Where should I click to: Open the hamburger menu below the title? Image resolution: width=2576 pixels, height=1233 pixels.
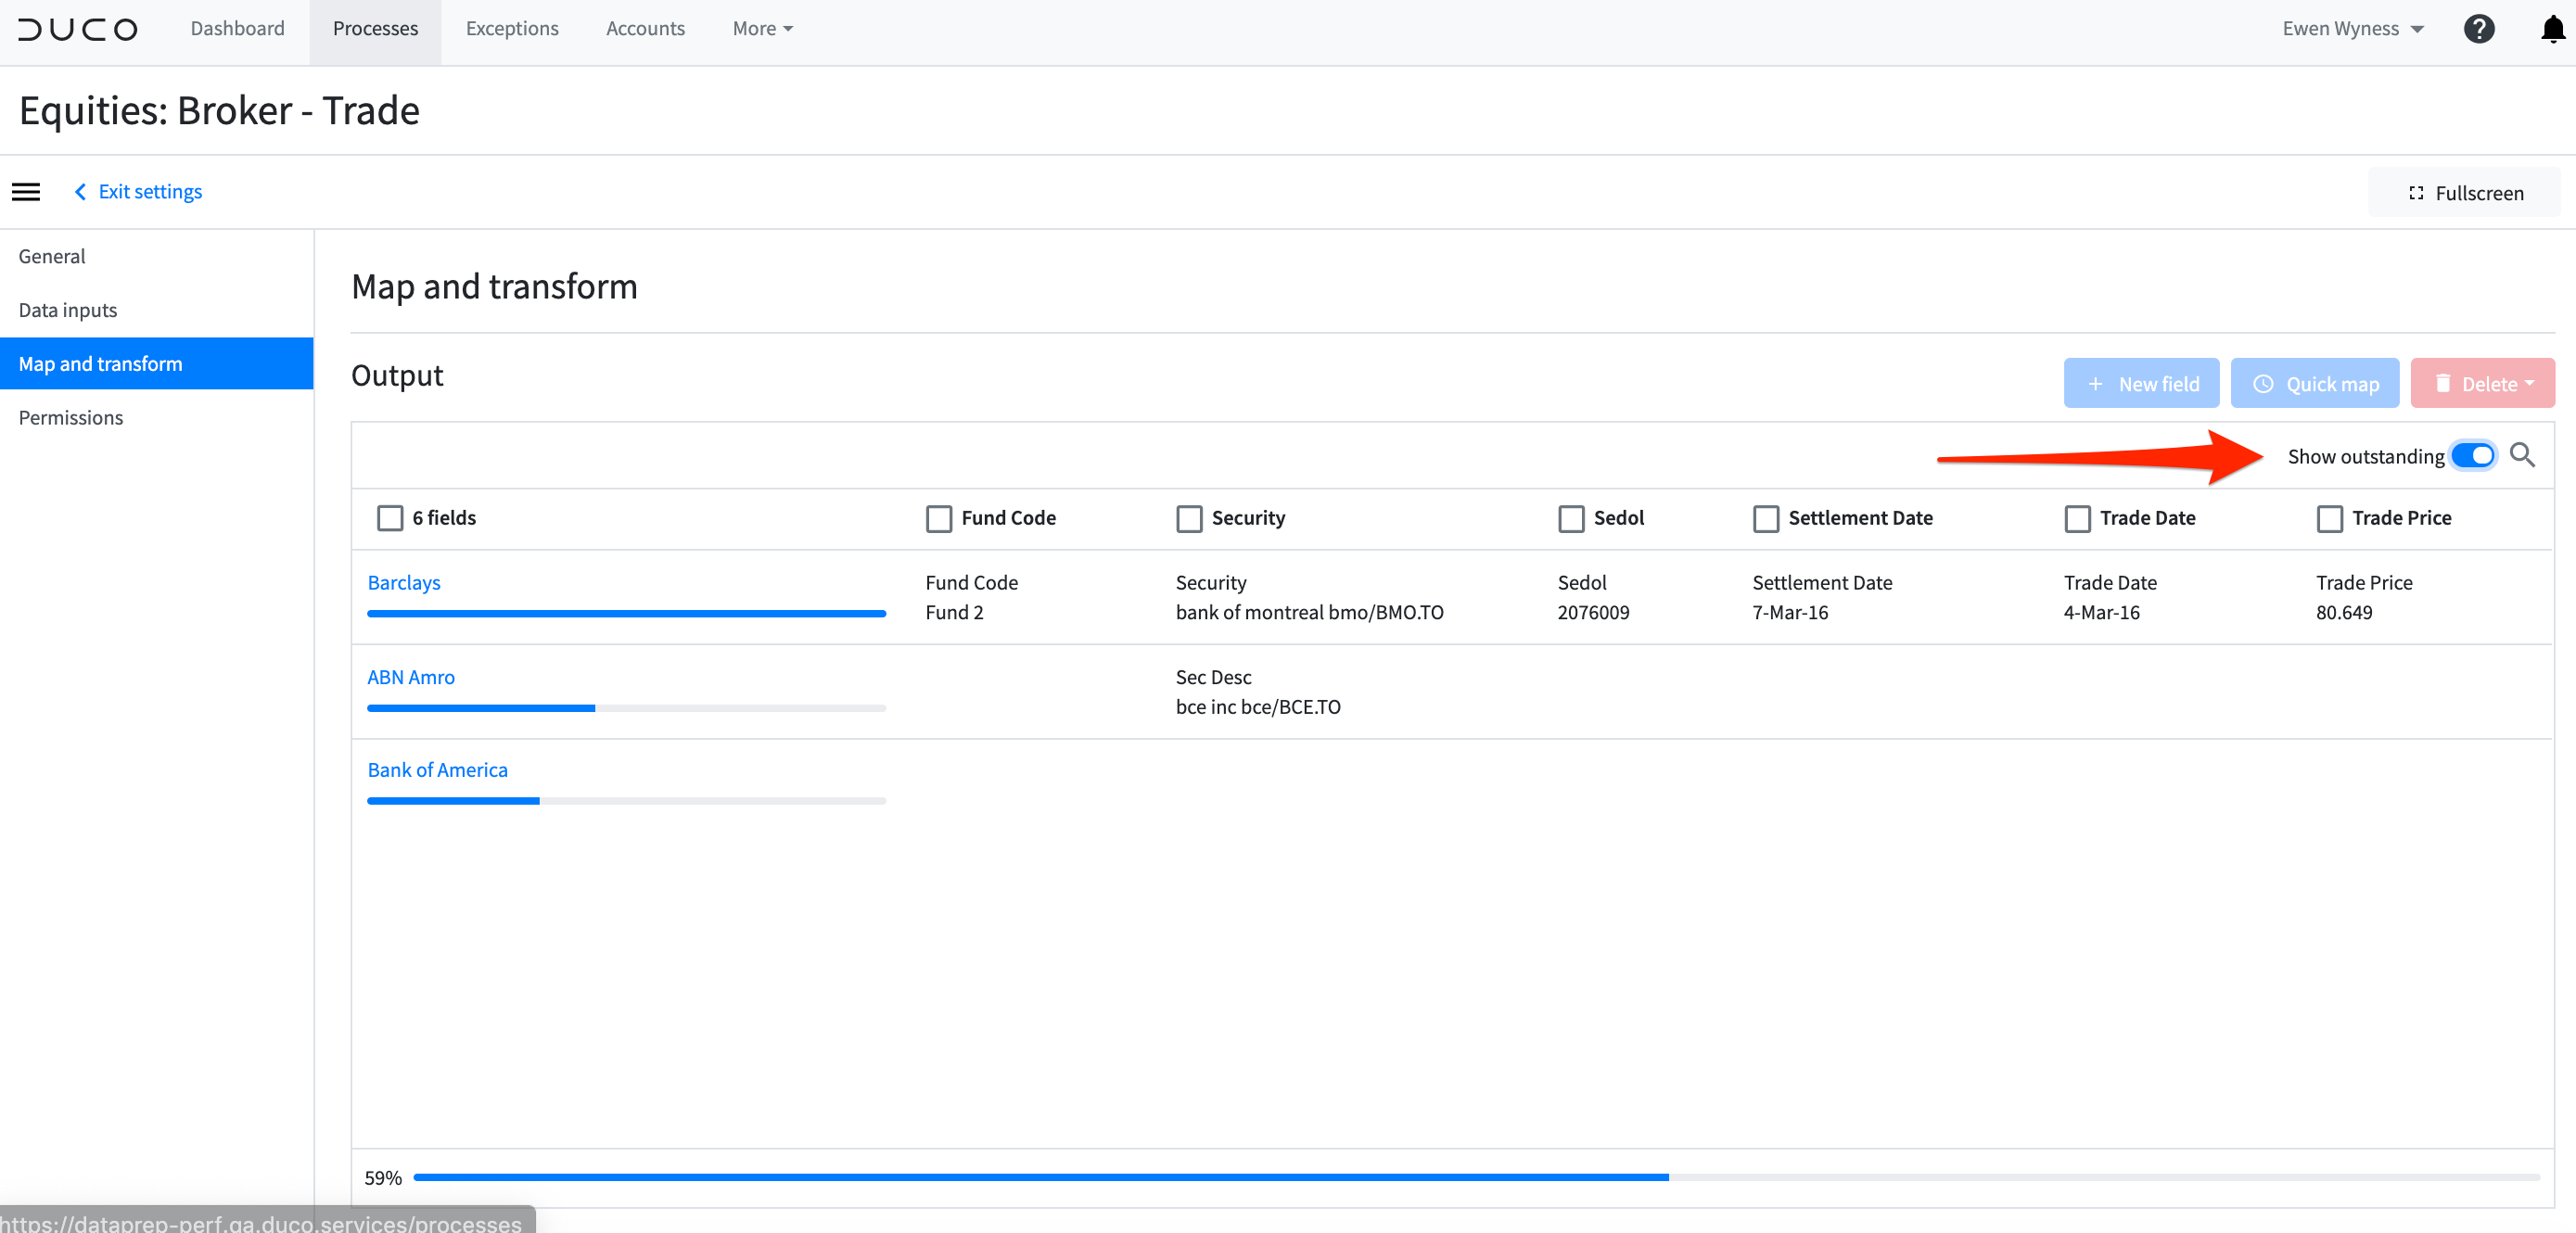pos(25,191)
